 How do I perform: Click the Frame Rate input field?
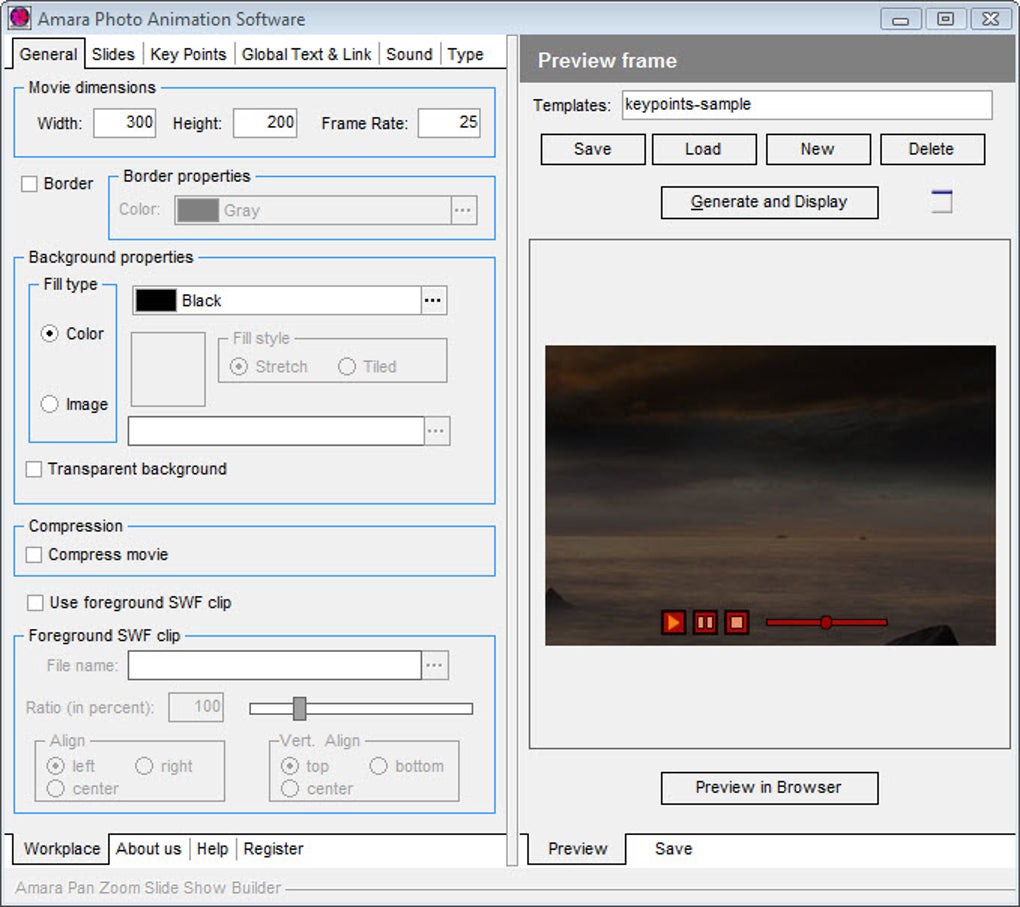(449, 122)
